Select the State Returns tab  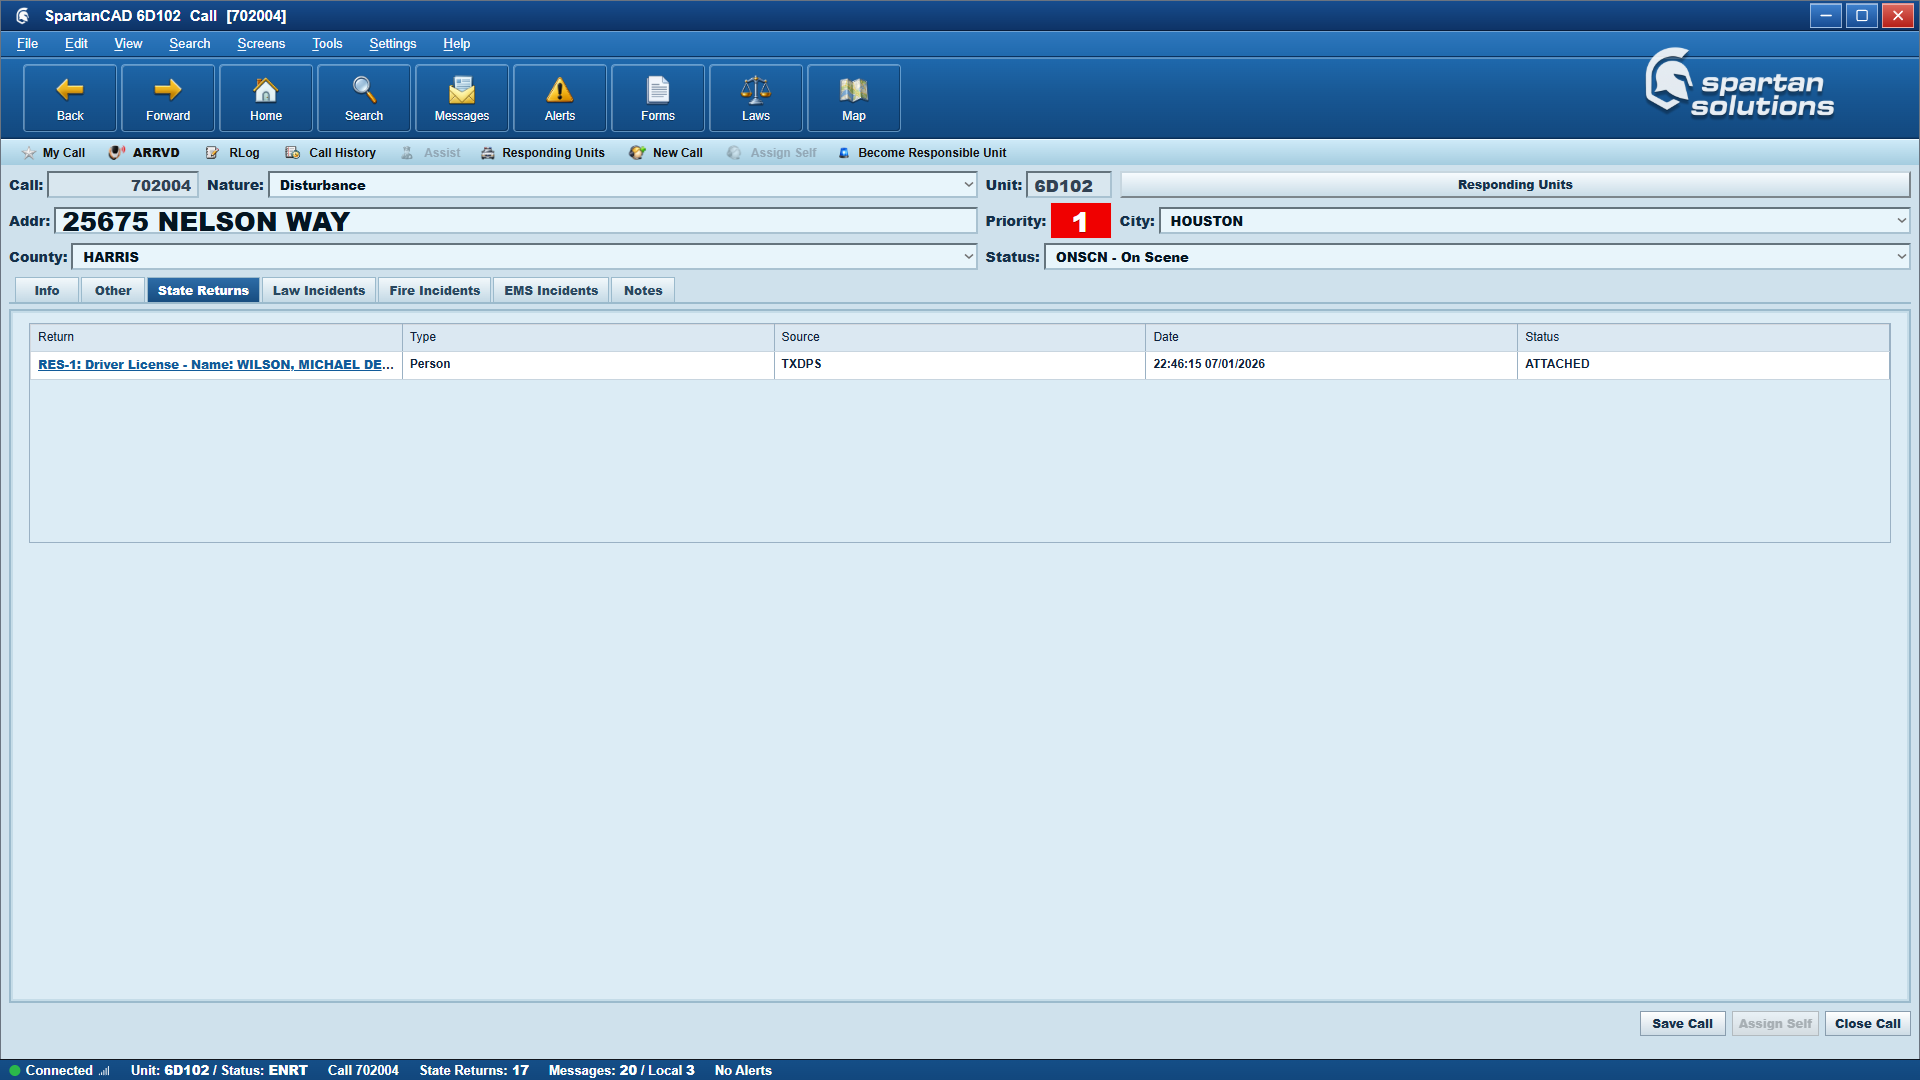point(203,290)
